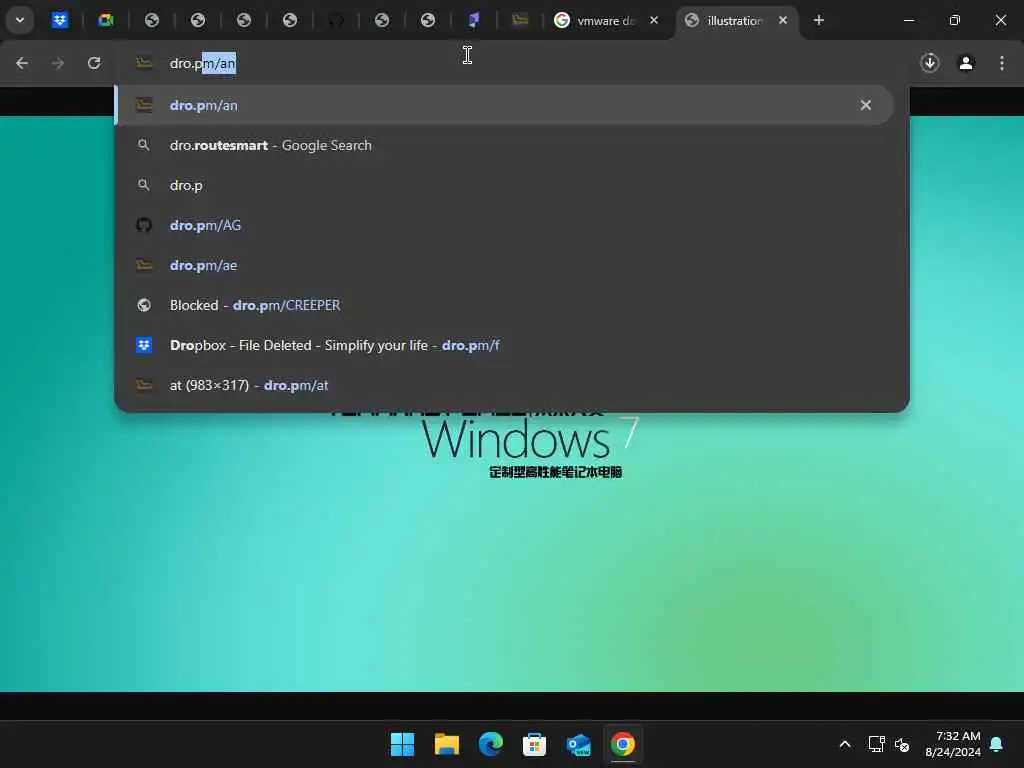Open the profile avatar menu

click(966, 63)
